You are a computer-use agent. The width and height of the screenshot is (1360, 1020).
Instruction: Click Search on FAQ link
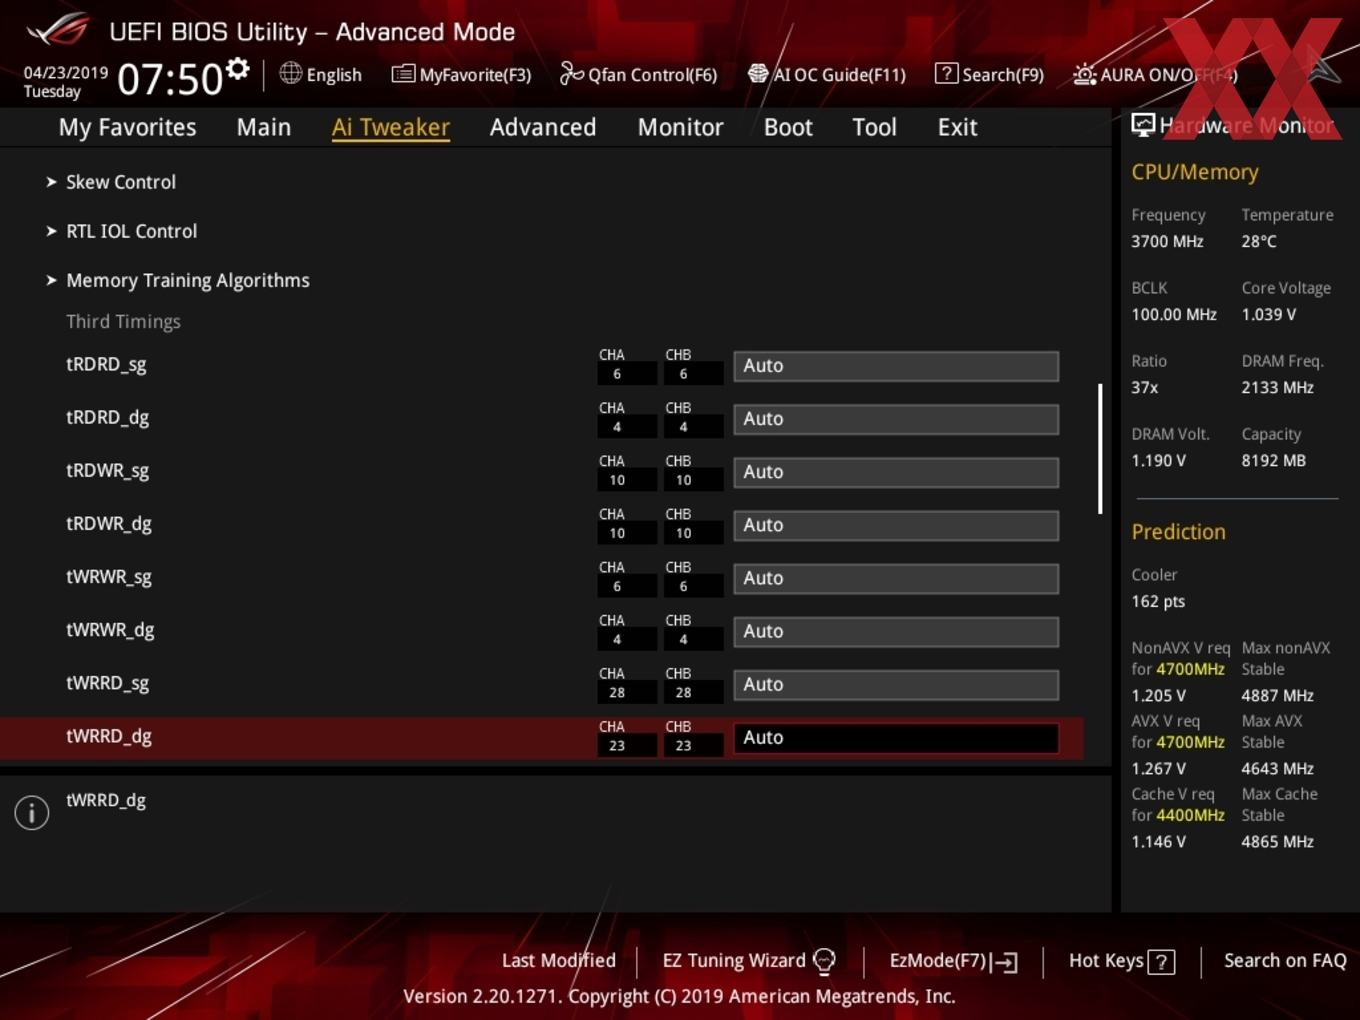pyautogui.click(x=1285, y=960)
